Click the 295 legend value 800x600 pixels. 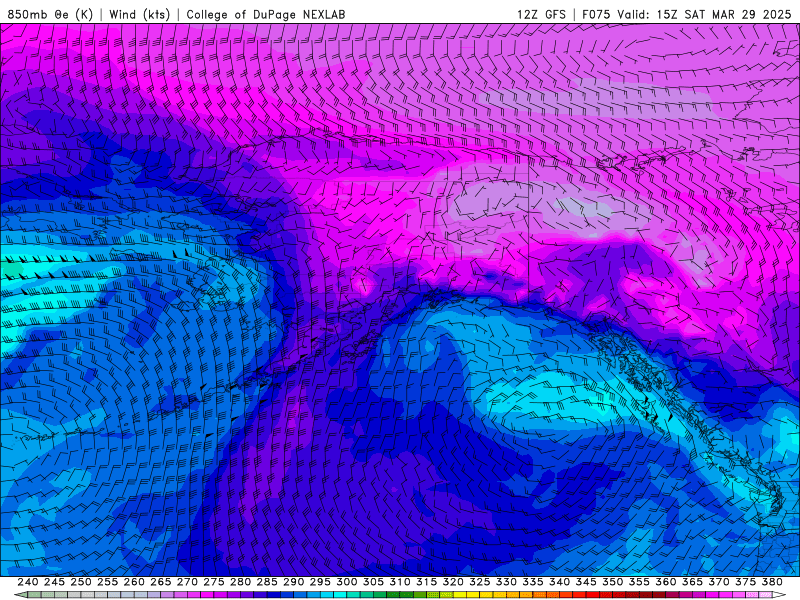tap(320, 582)
